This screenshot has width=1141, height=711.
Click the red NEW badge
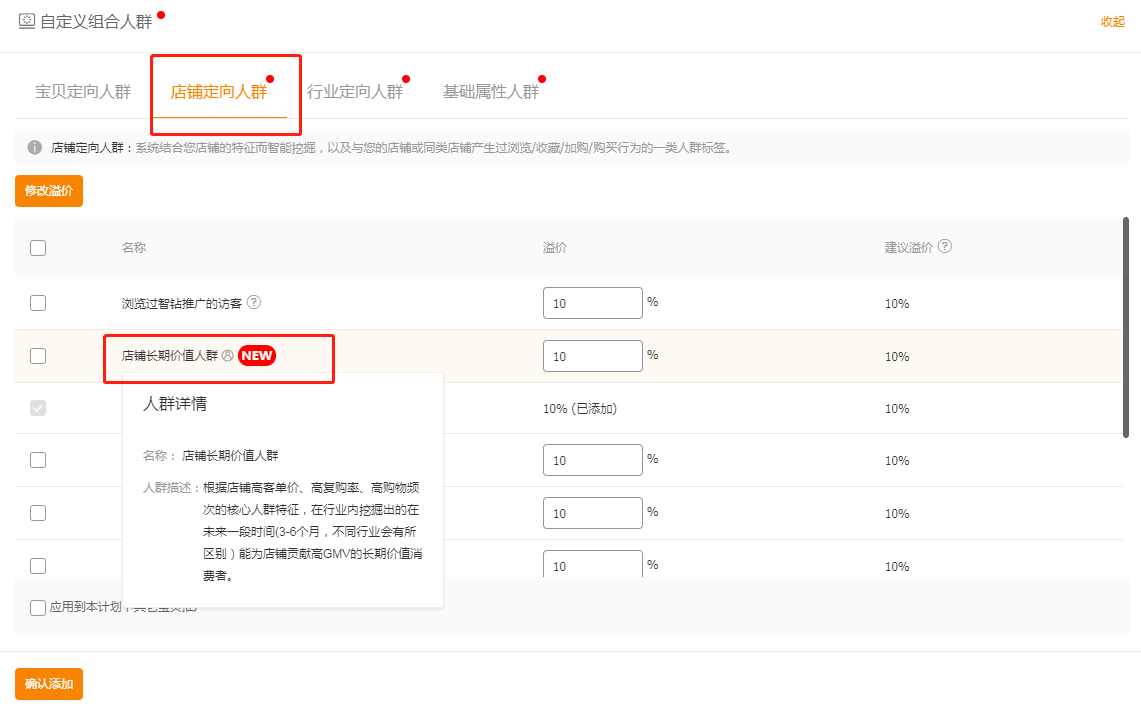click(x=257, y=355)
